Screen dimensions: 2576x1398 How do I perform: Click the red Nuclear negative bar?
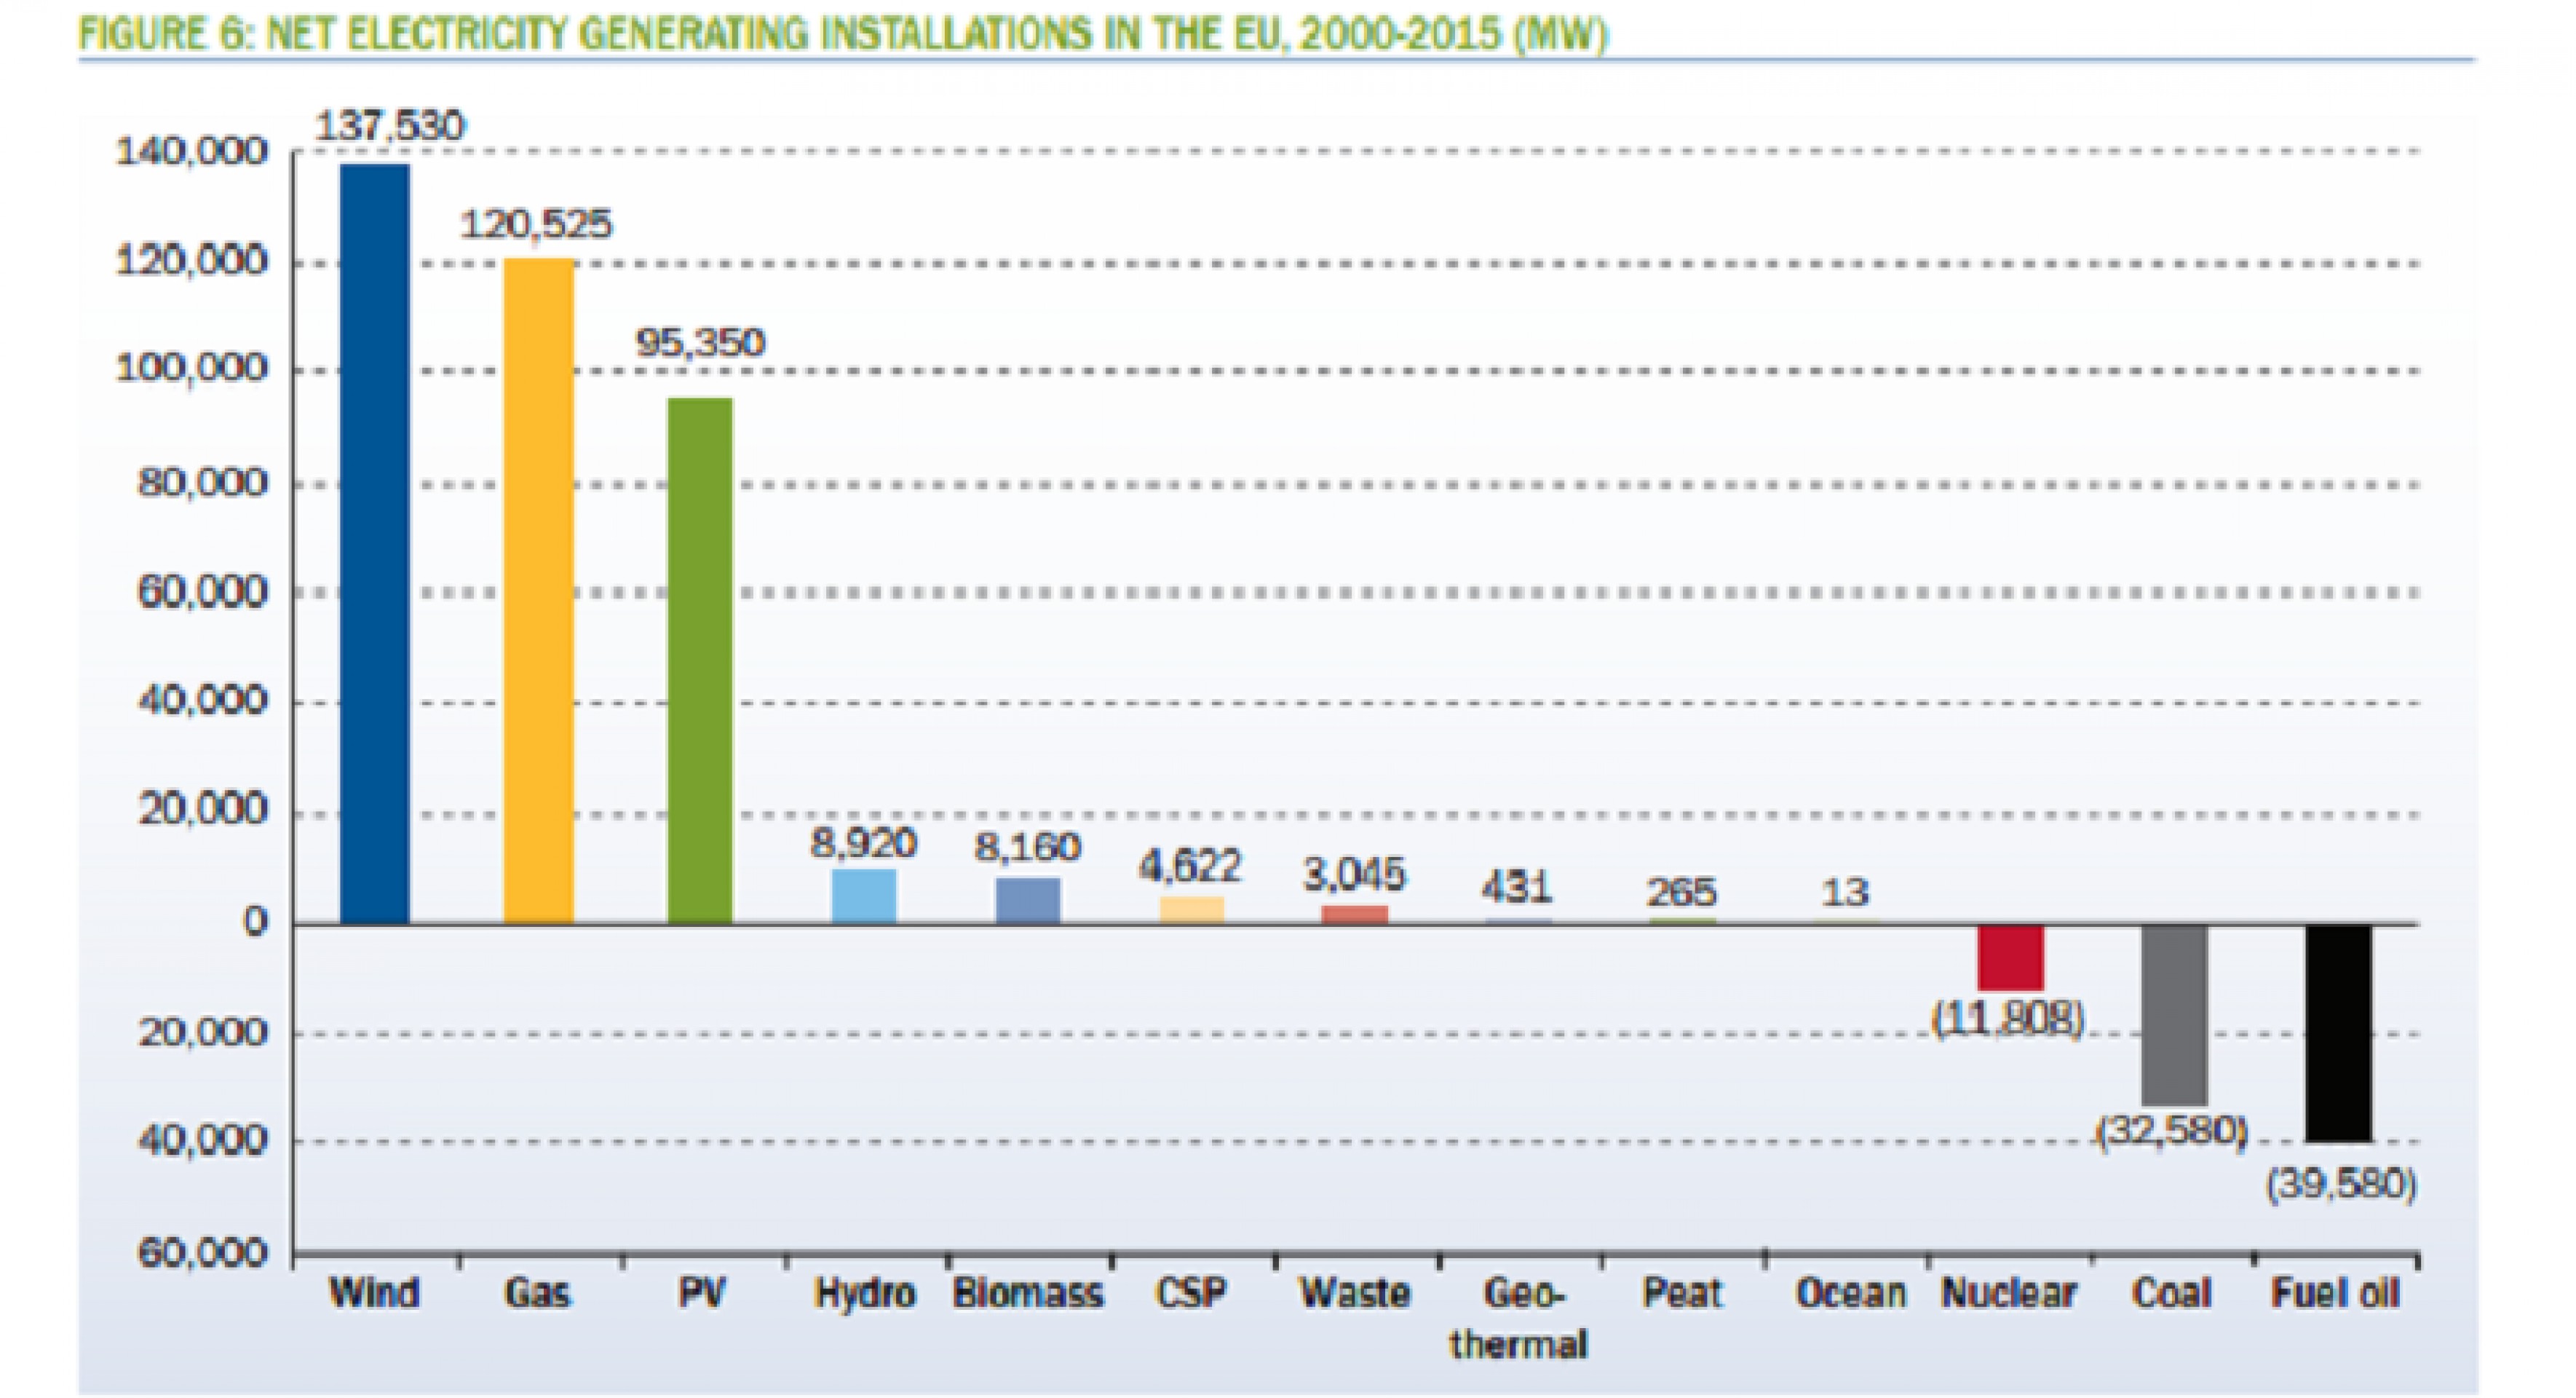pyautogui.click(x=2010, y=957)
